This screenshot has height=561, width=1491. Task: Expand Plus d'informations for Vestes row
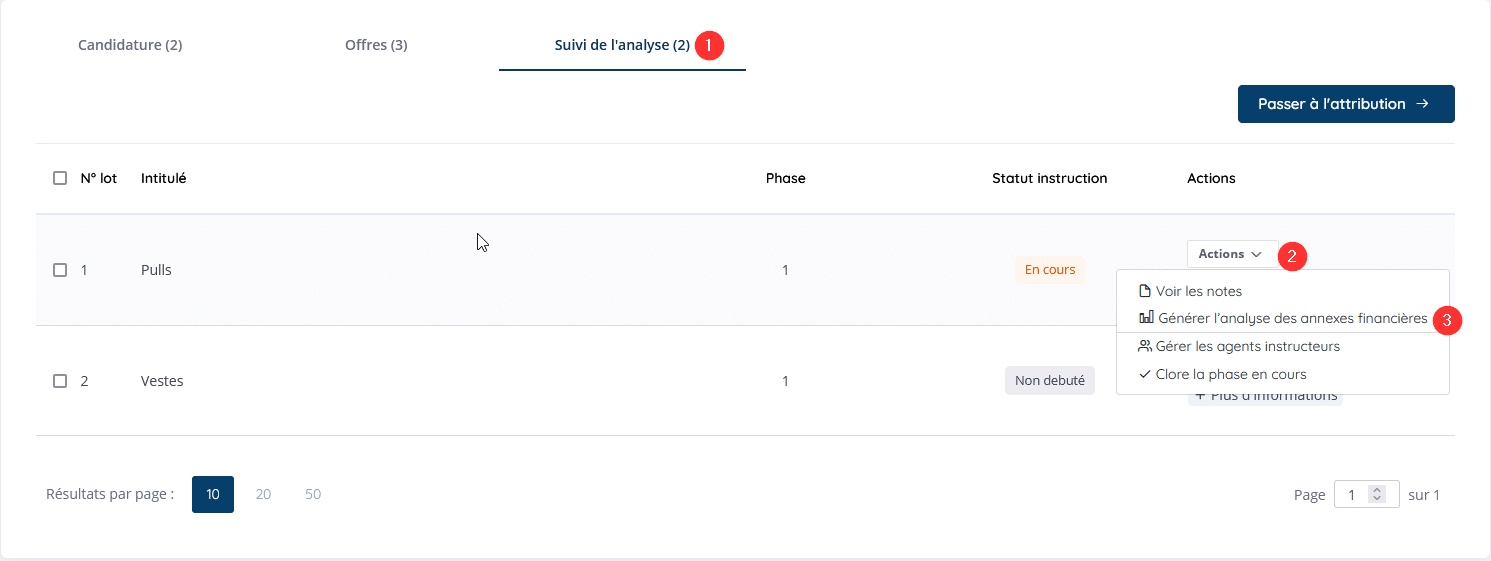[1265, 396]
